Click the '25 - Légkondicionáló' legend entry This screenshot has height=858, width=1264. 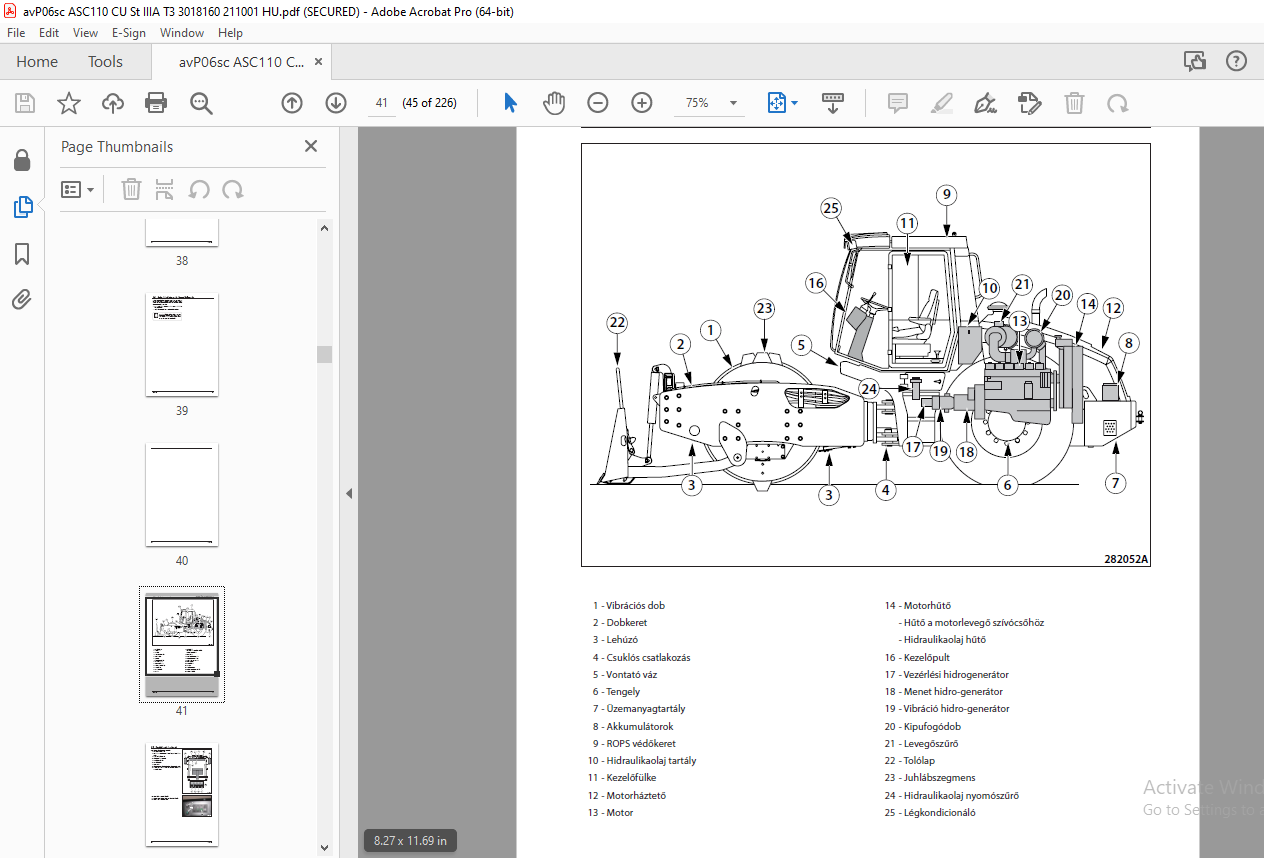click(x=929, y=812)
